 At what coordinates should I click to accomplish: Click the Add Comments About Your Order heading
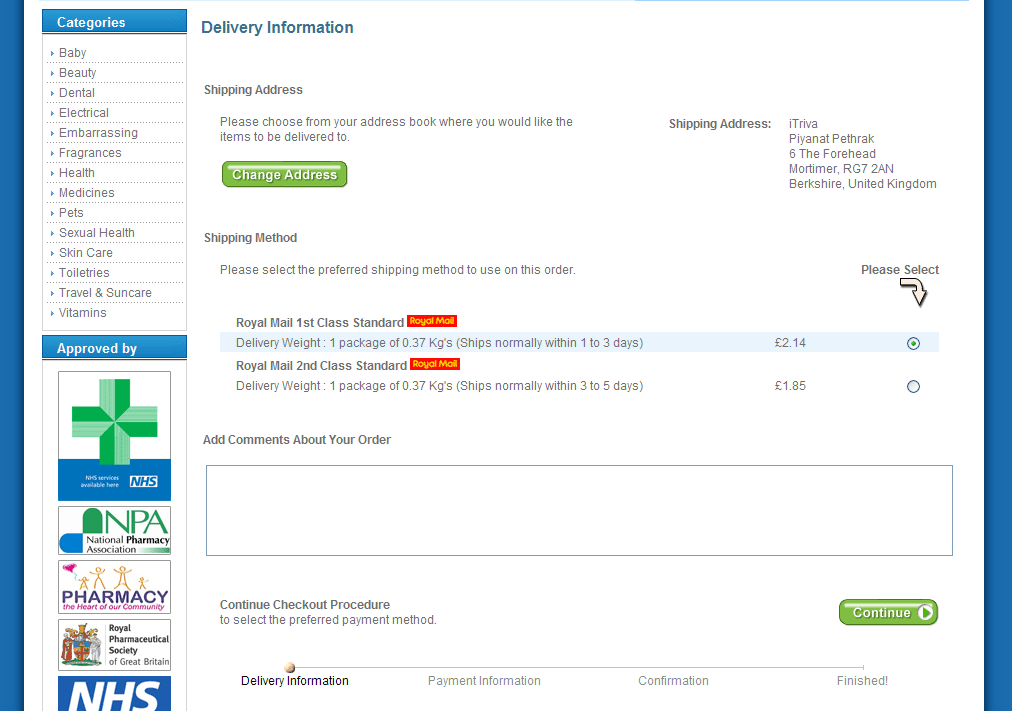pyautogui.click(x=297, y=440)
